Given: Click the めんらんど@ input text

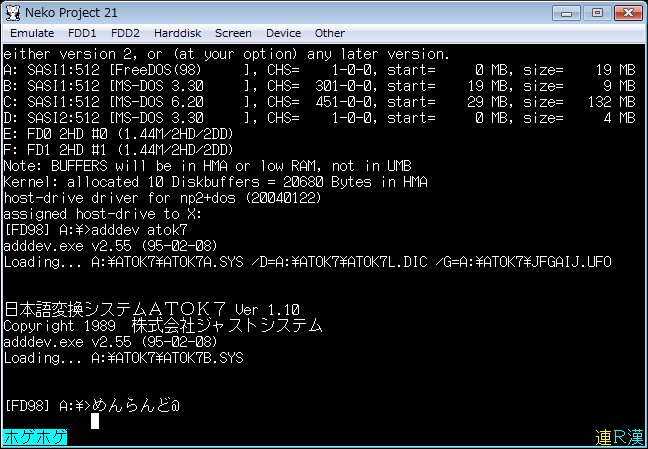Looking at the screenshot, I should tap(136, 406).
